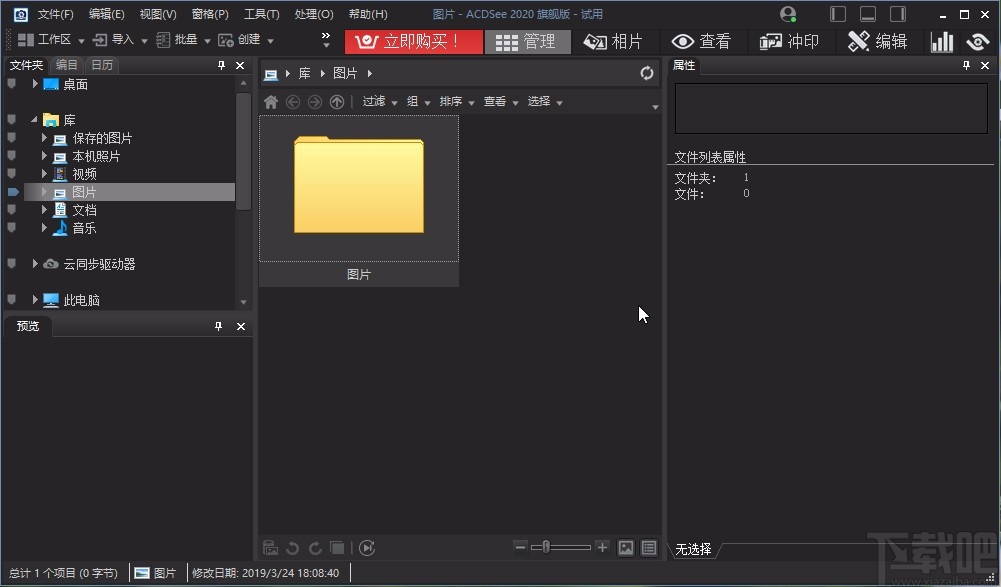
Task: Start a slideshow with the play icon
Action: pos(367,547)
